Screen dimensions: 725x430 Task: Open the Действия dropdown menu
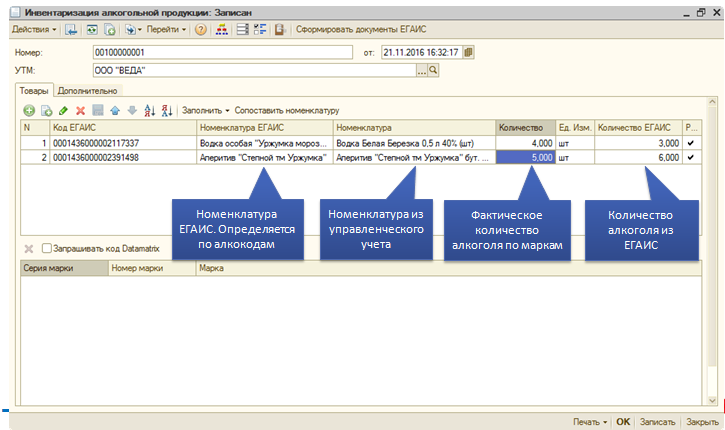[34, 30]
